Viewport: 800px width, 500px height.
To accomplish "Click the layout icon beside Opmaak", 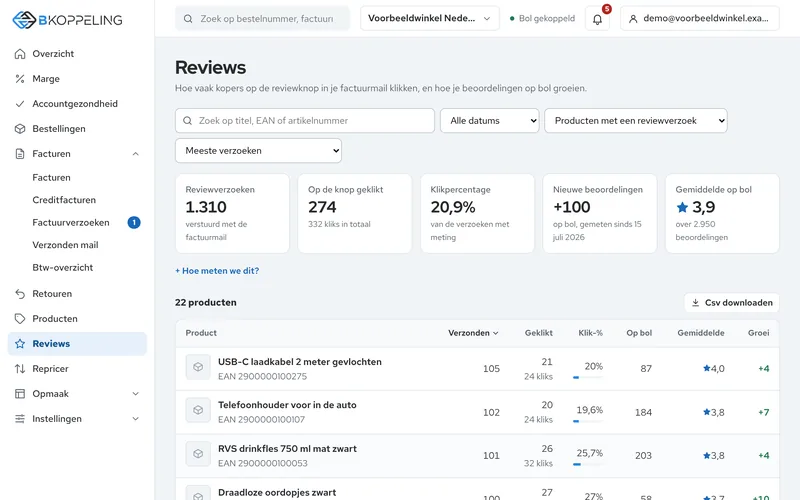I will pos(20,393).
